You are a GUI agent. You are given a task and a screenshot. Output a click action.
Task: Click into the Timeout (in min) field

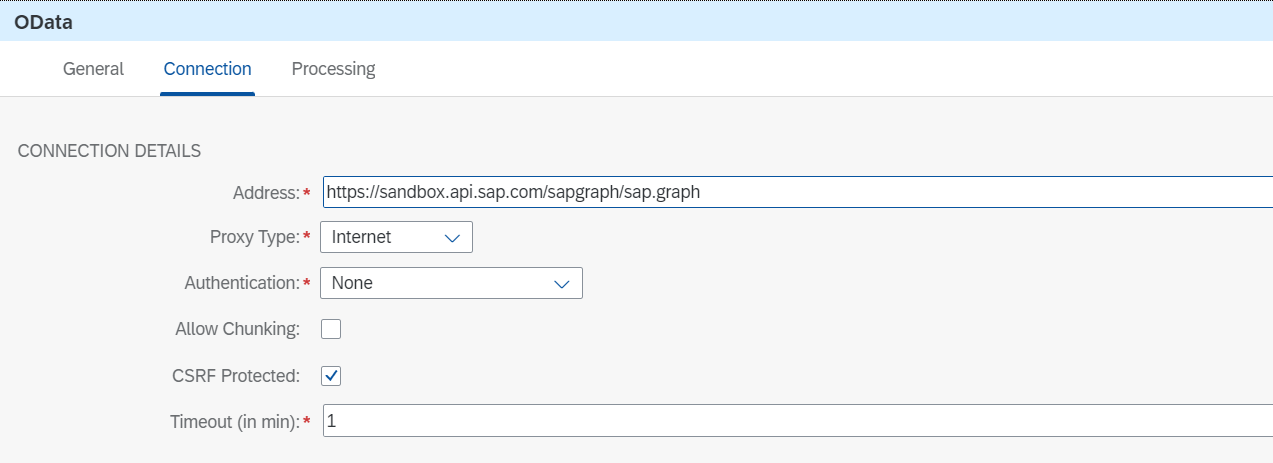click(x=790, y=421)
